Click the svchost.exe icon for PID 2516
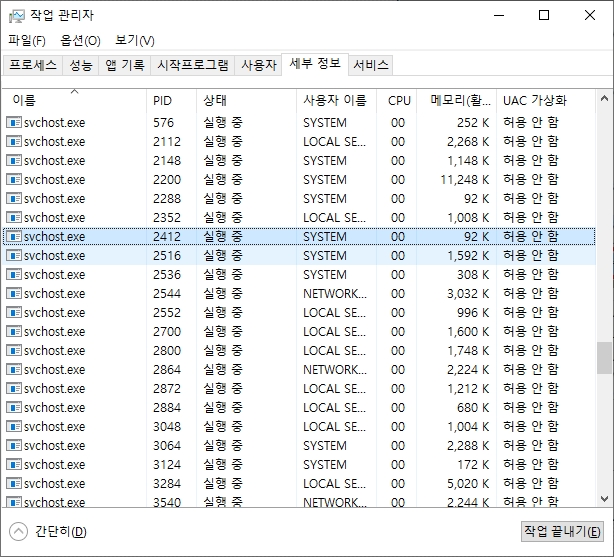The height and width of the screenshot is (557, 614). 14,255
